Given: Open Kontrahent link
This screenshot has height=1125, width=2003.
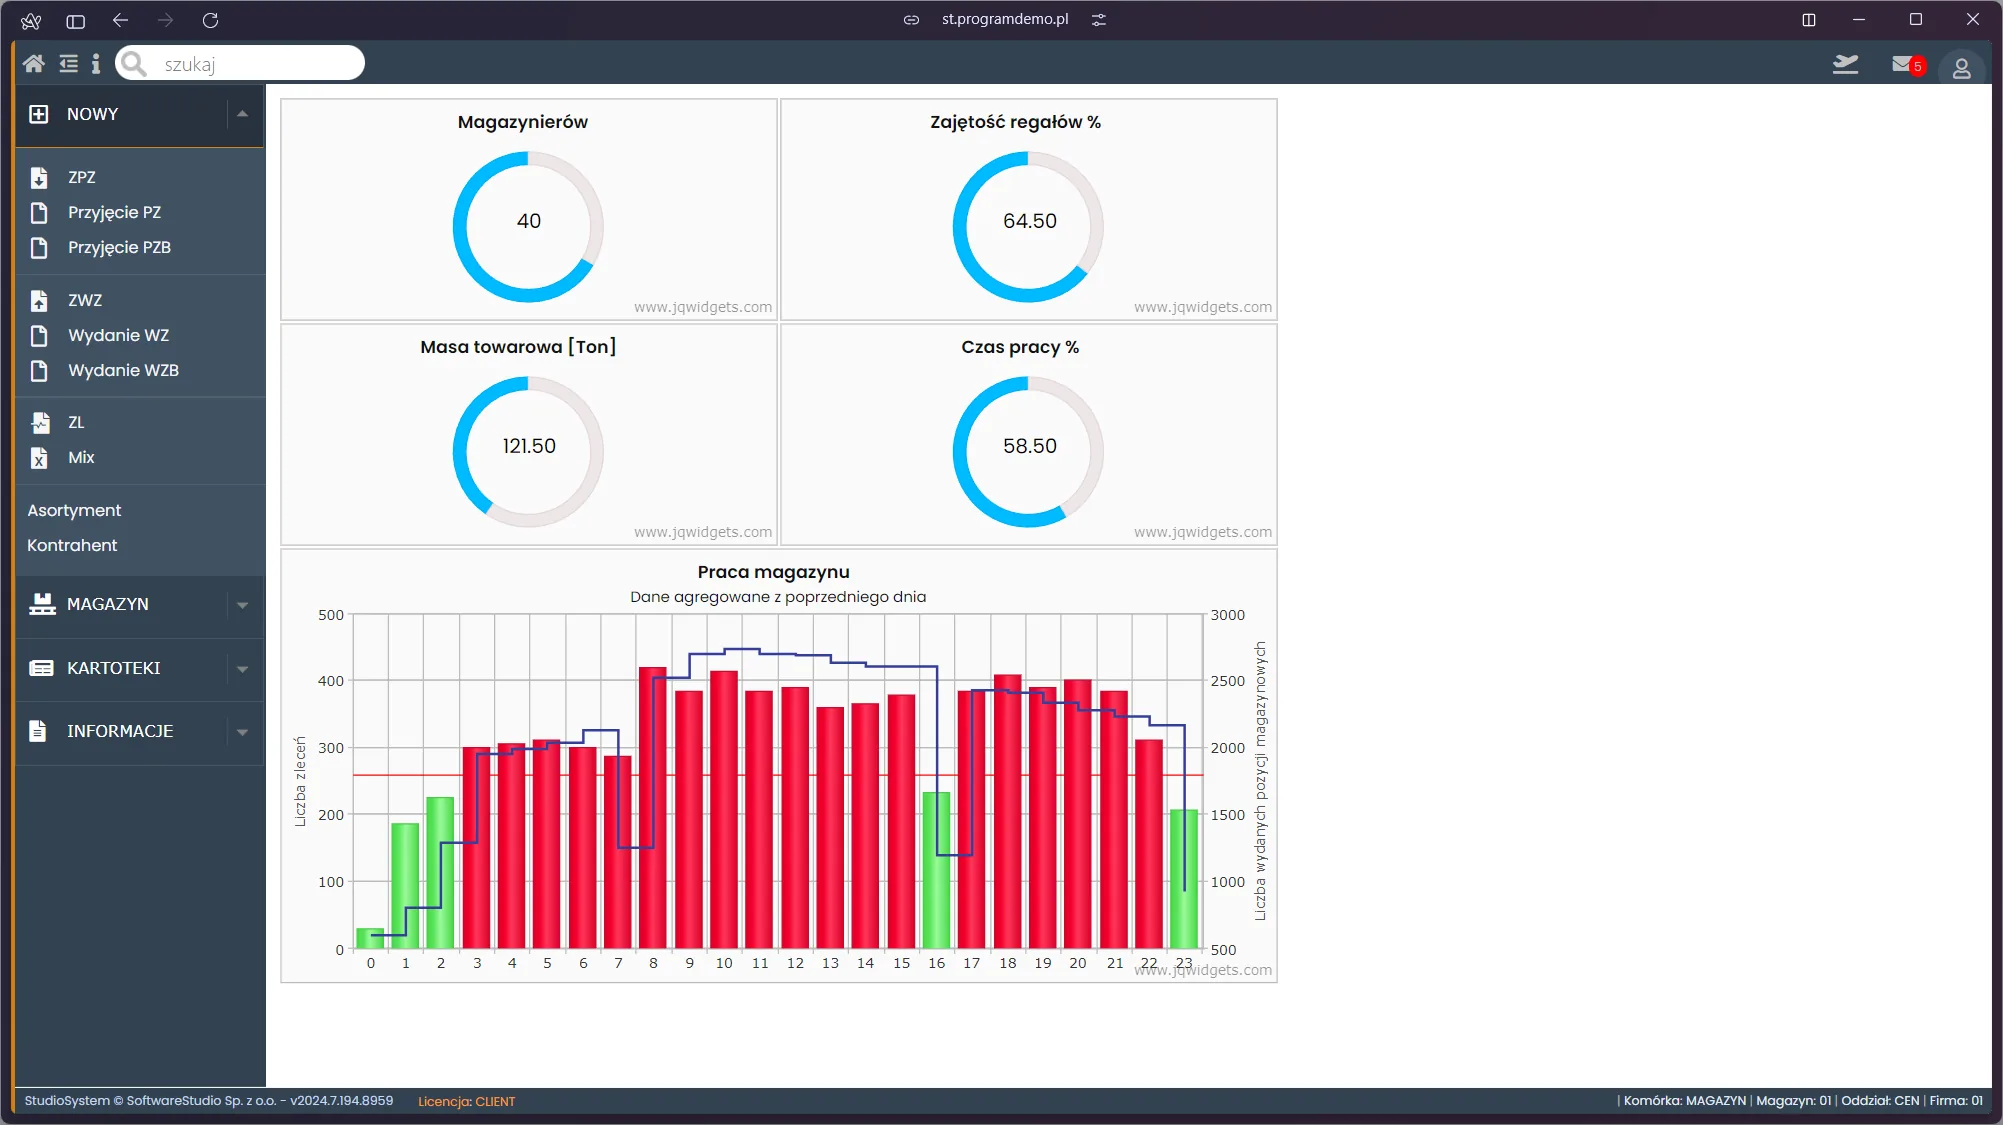Looking at the screenshot, I should click(x=72, y=545).
